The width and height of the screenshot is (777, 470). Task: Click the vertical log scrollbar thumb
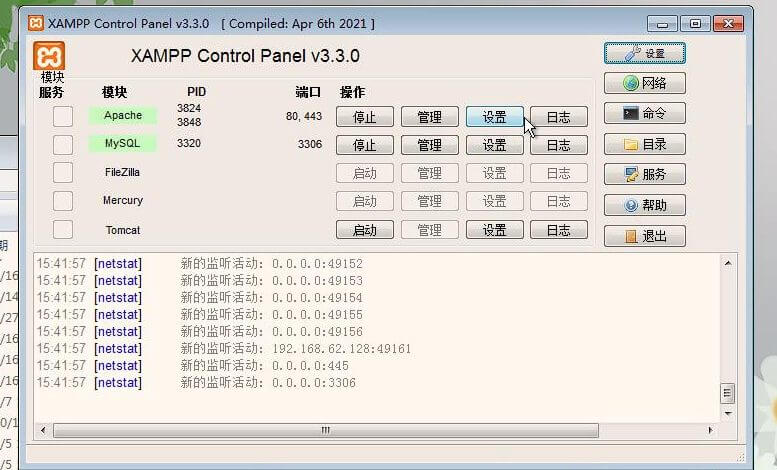pos(727,394)
